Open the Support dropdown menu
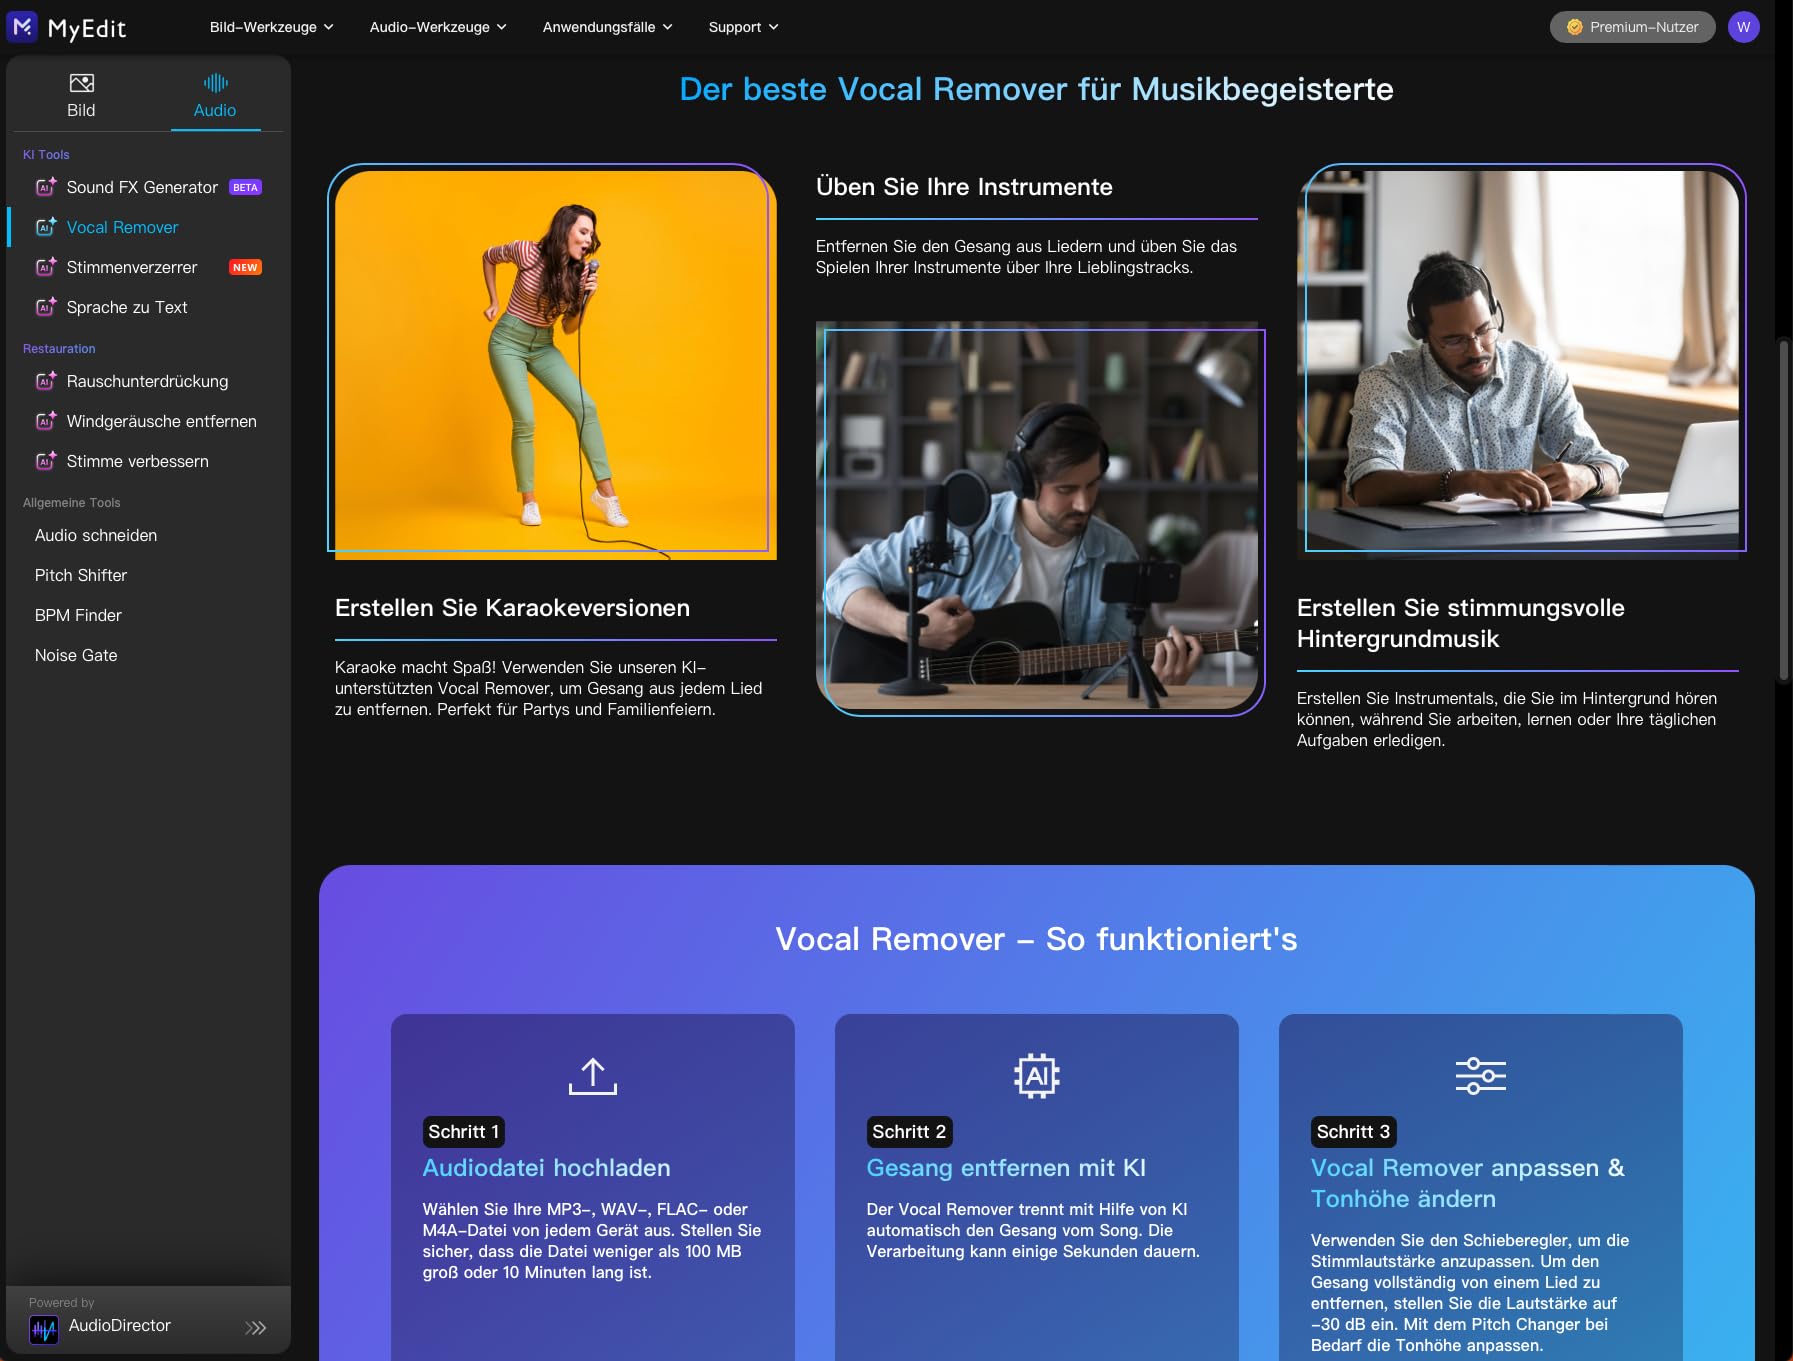1793x1361 pixels. point(743,27)
